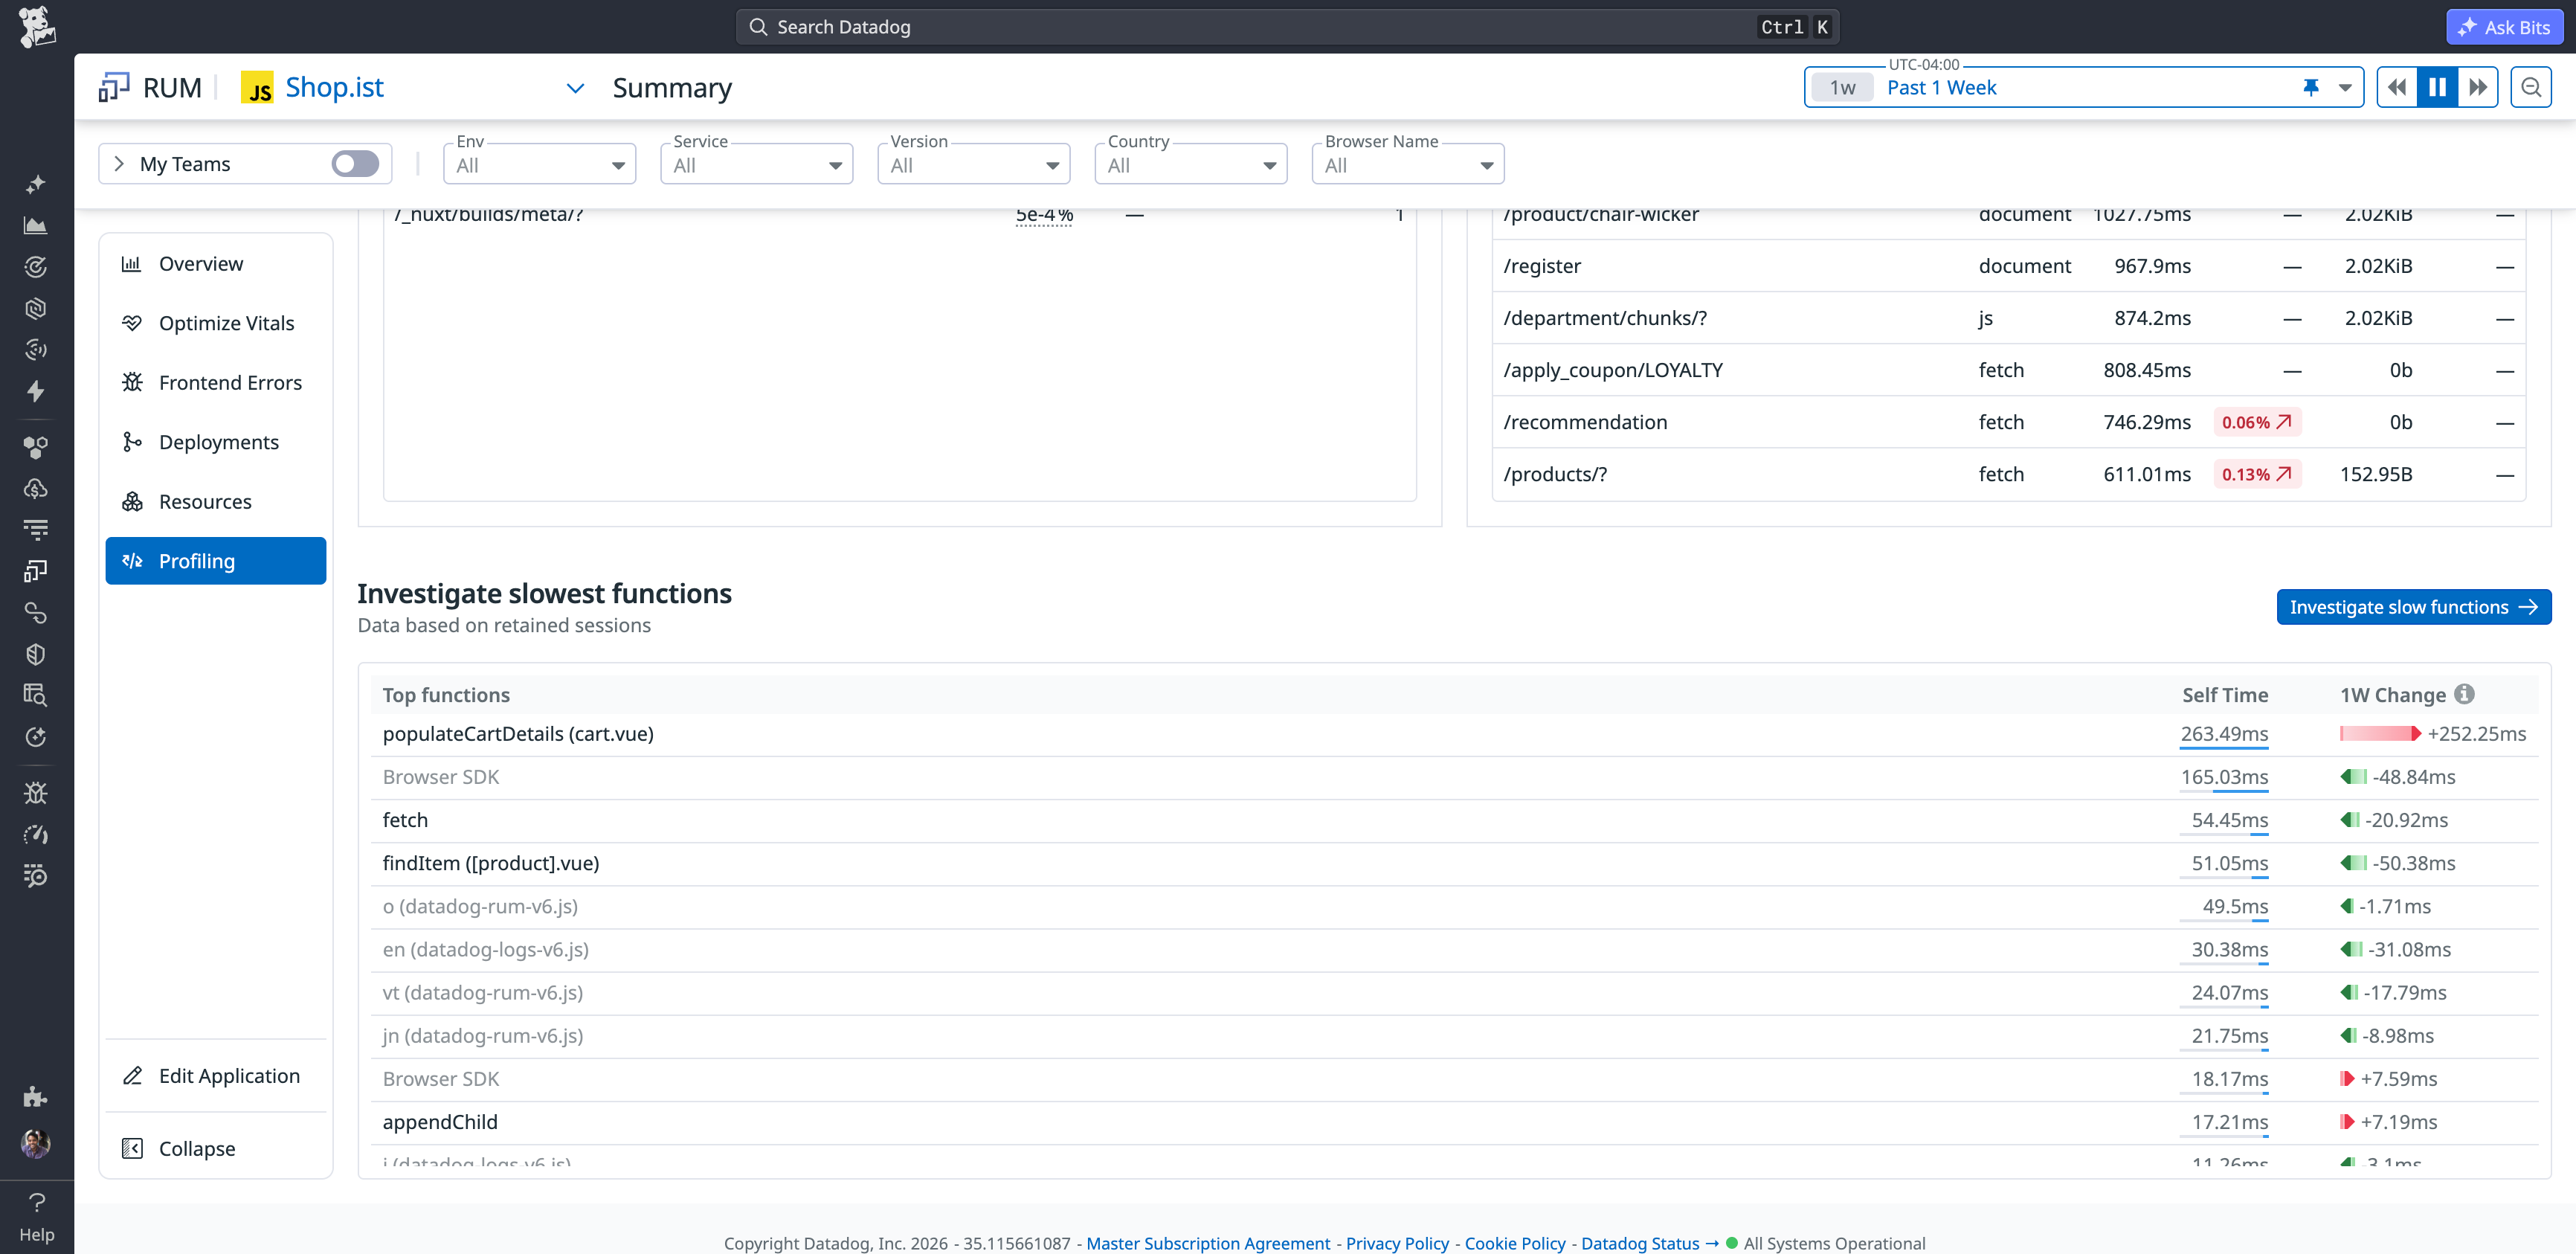Open the user avatar profile
The image size is (2576, 1254).
pos(36,1143)
